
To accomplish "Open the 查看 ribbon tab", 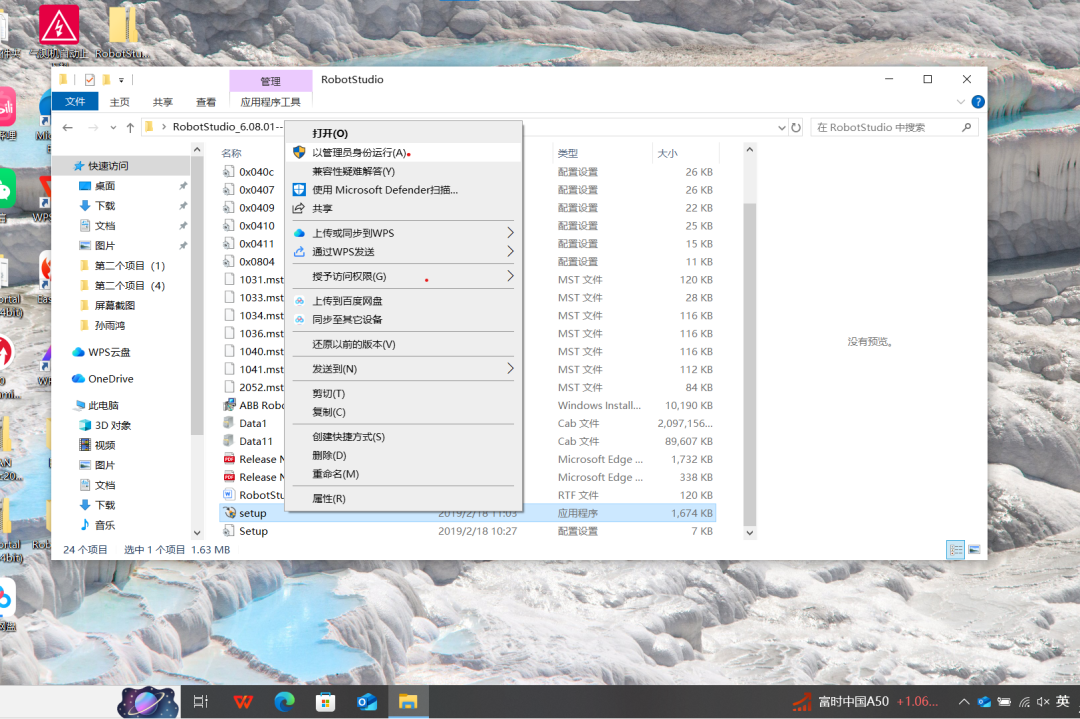I will 206,102.
